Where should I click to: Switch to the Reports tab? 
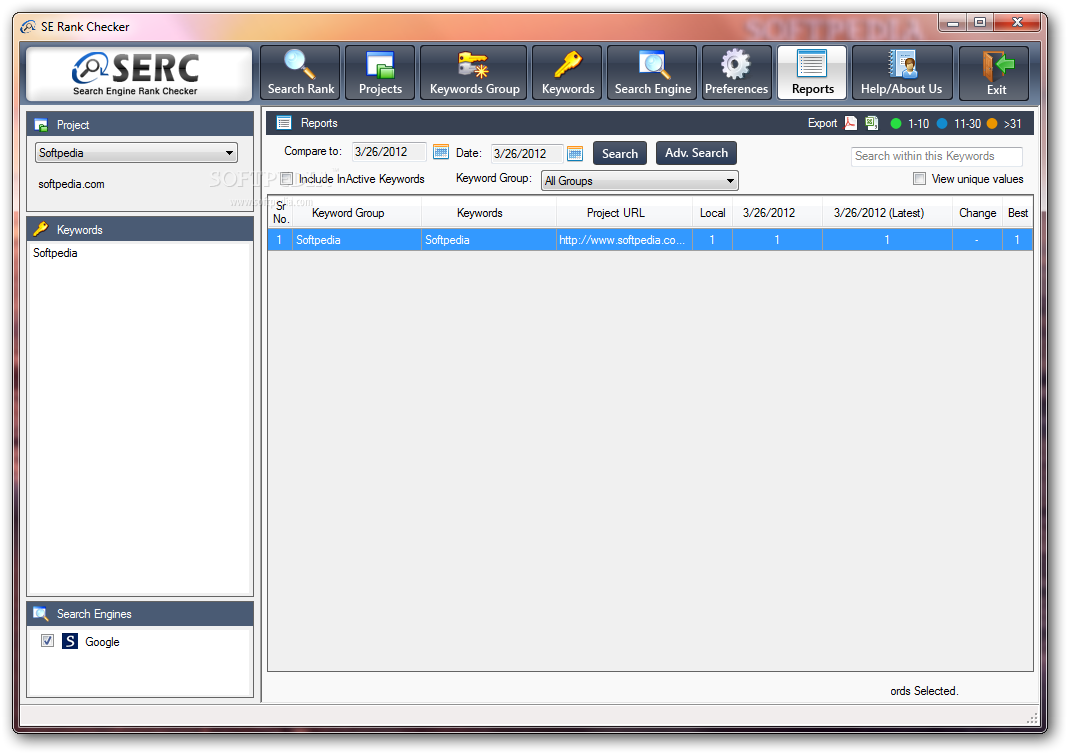click(x=812, y=72)
